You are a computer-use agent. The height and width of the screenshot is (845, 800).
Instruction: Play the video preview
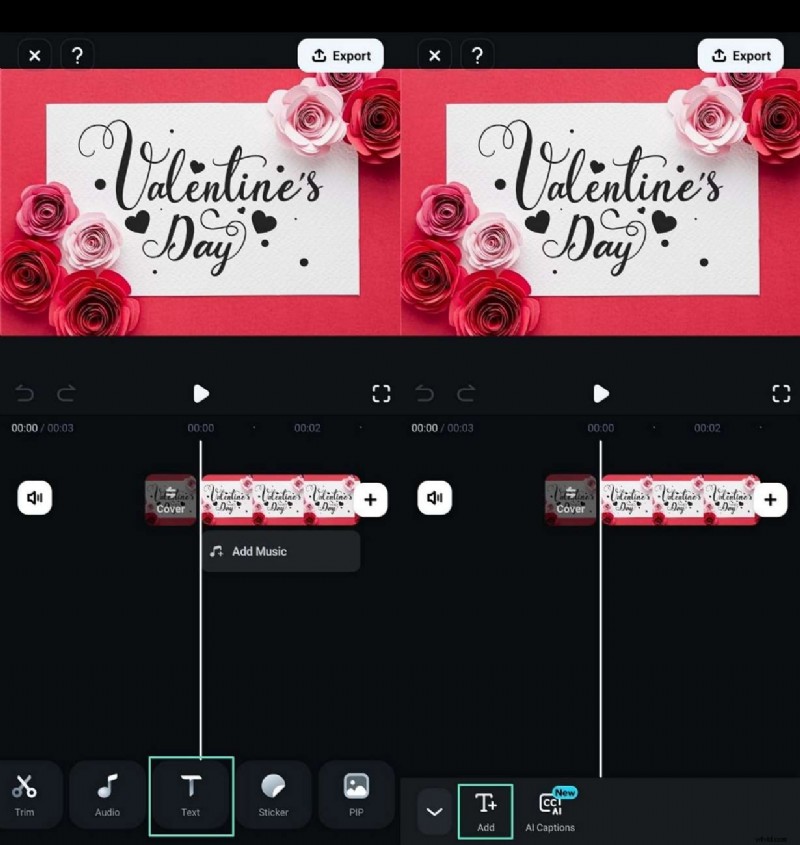click(x=201, y=393)
